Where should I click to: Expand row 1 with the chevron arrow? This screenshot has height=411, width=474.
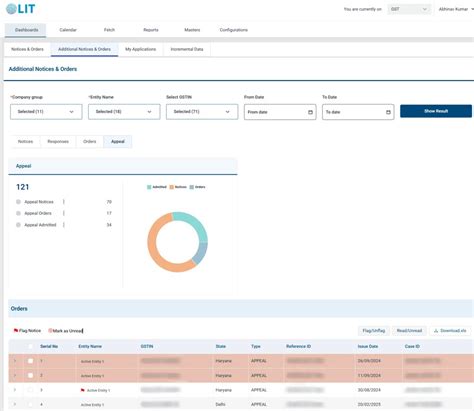(x=15, y=361)
